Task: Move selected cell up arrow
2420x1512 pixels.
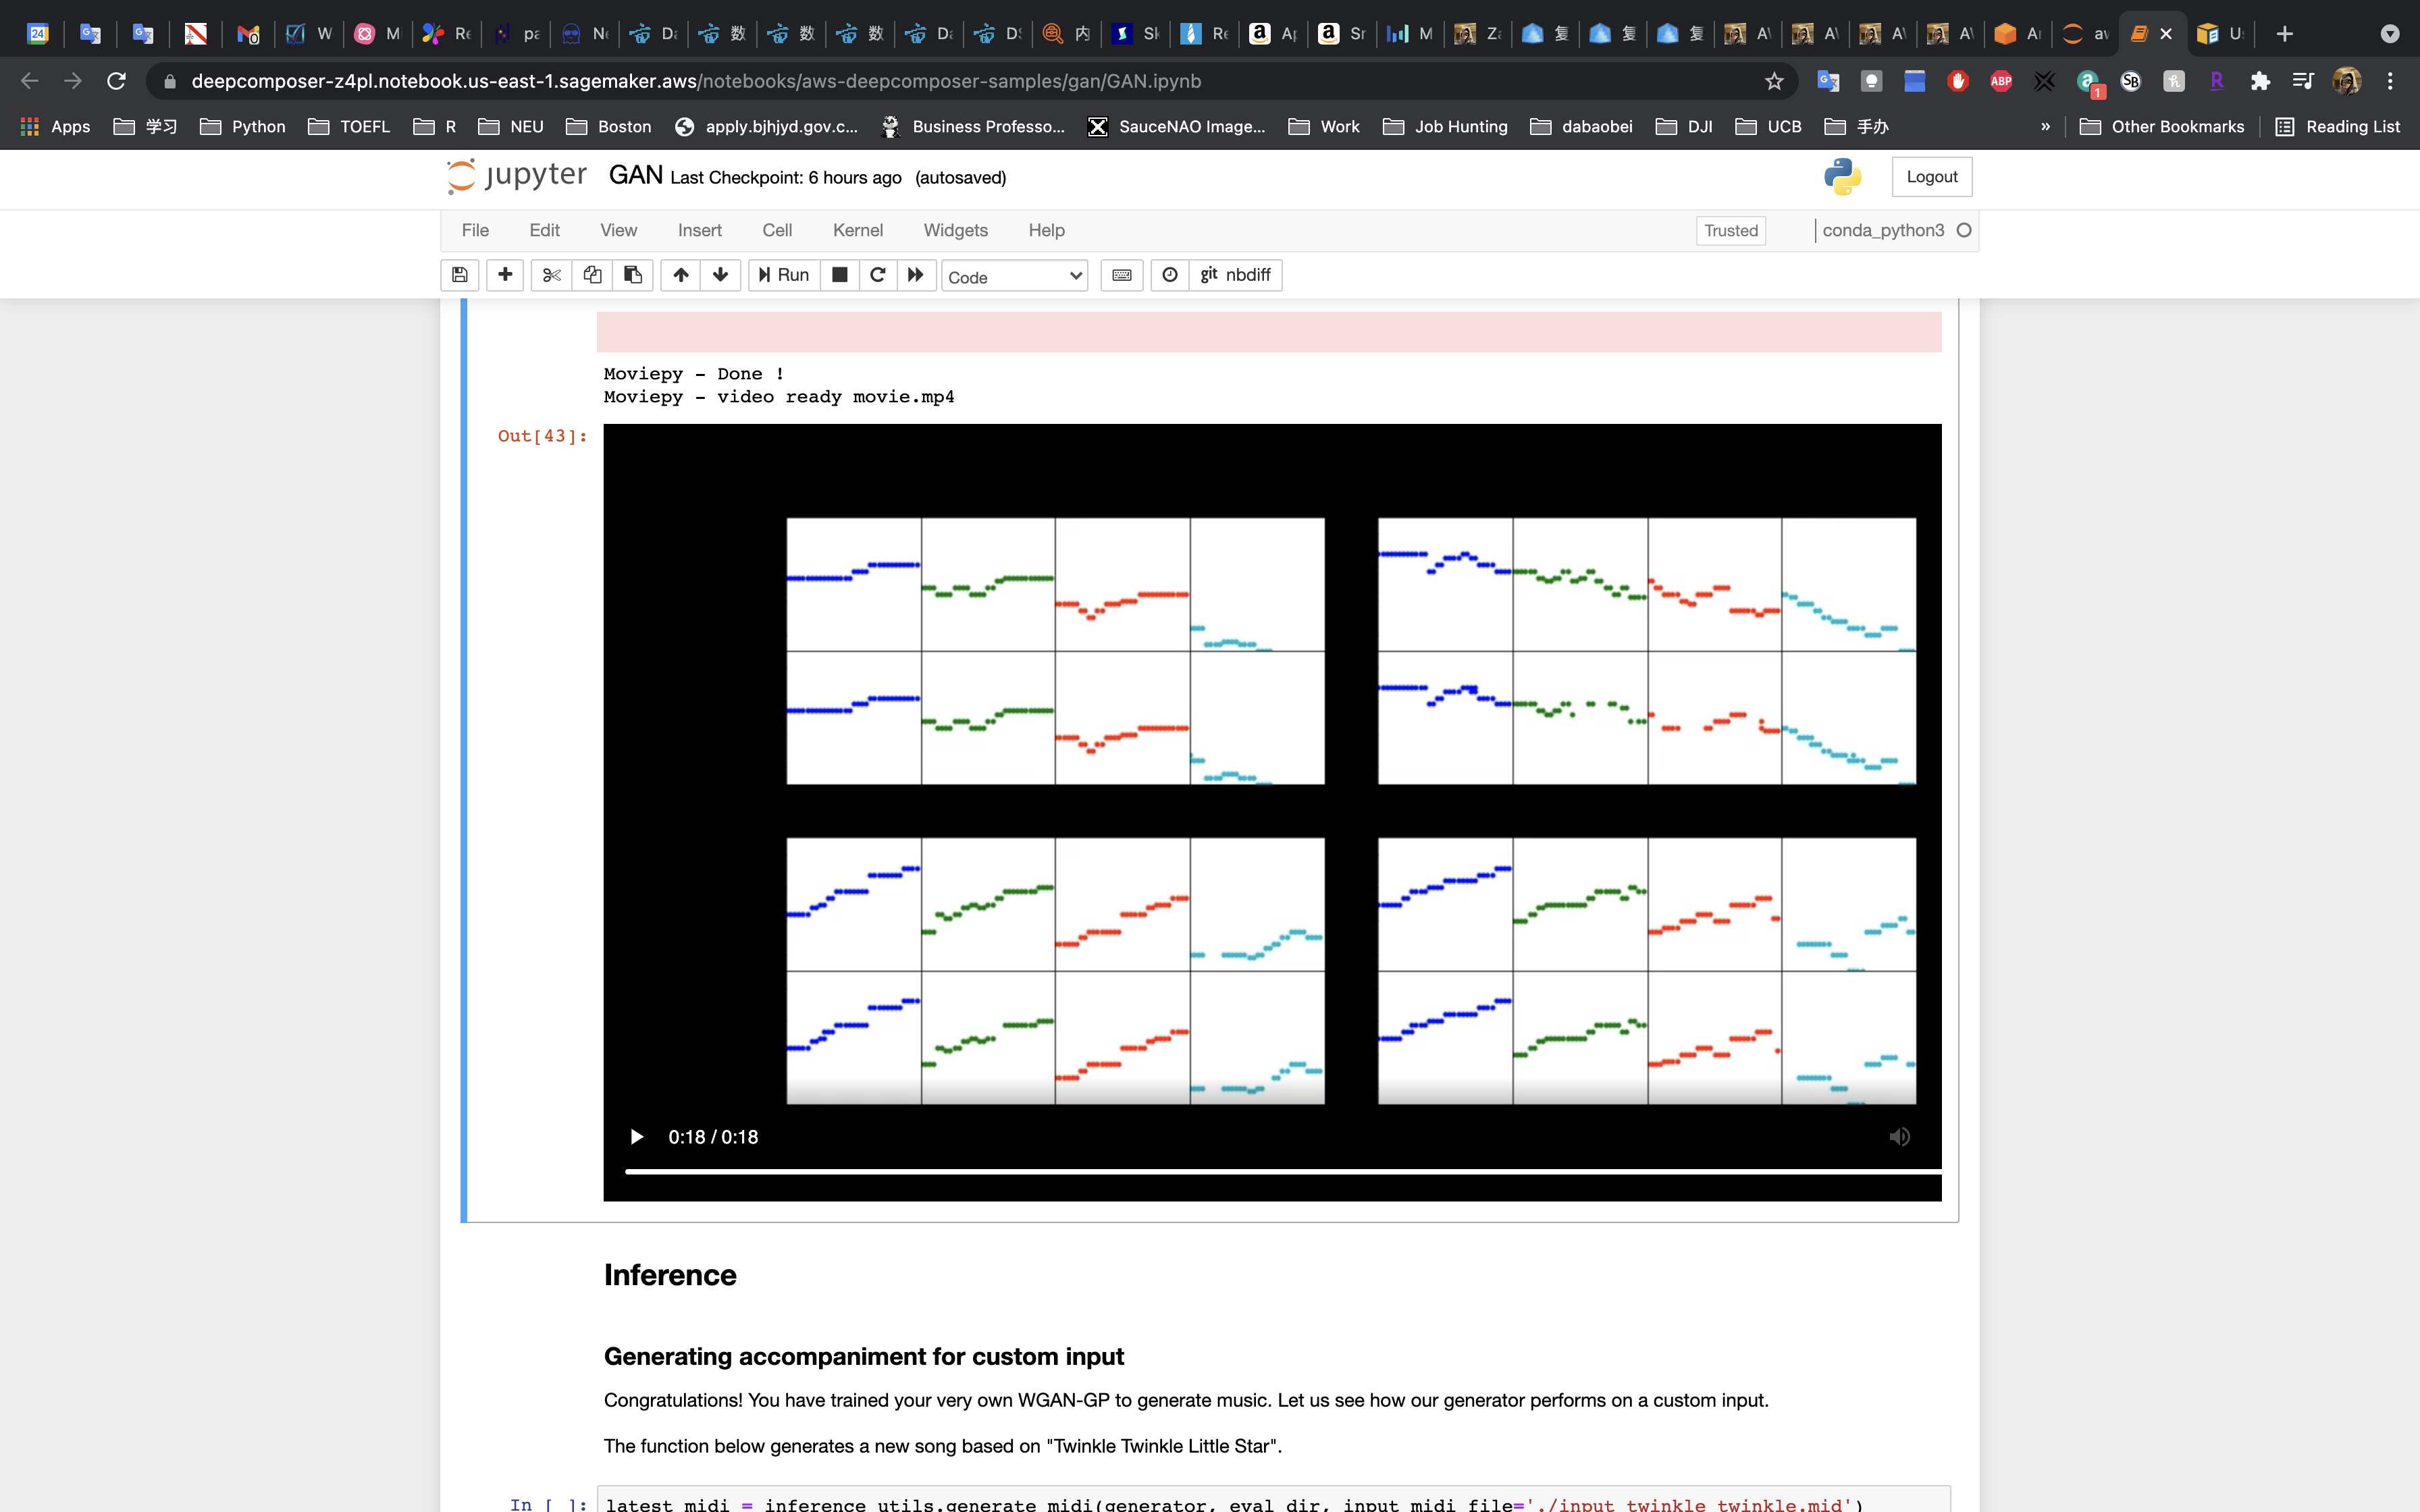Action: pyautogui.click(x=680, y=275)
